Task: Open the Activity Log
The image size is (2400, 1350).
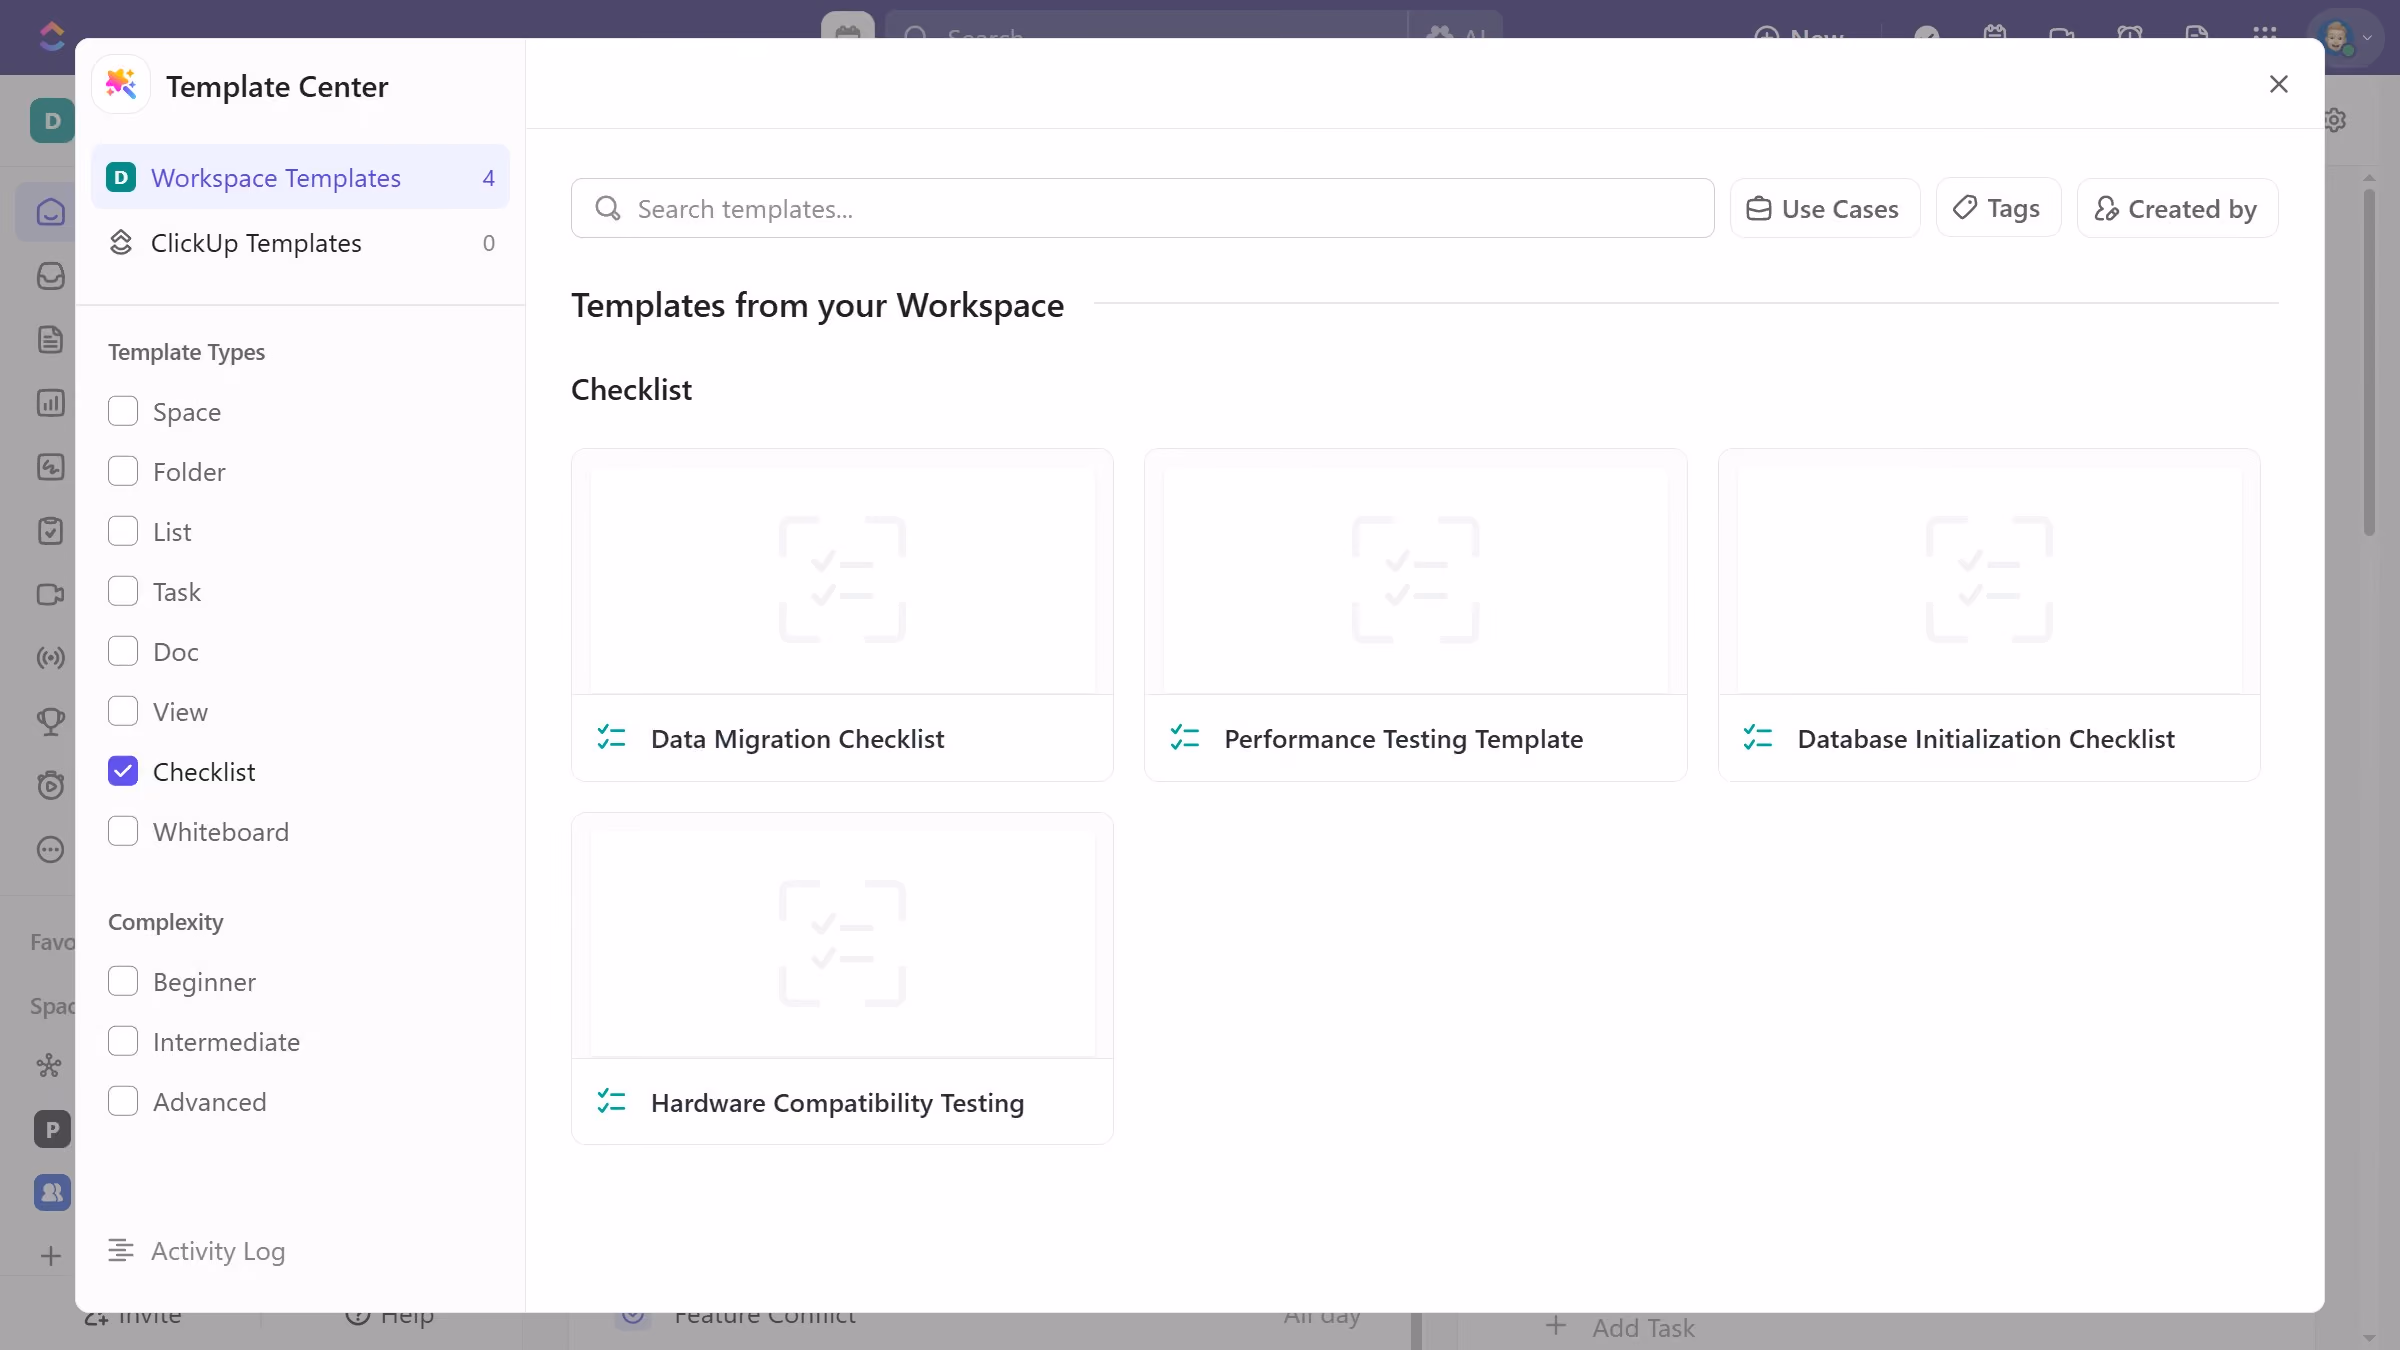Action: [x=197, y=1250]
